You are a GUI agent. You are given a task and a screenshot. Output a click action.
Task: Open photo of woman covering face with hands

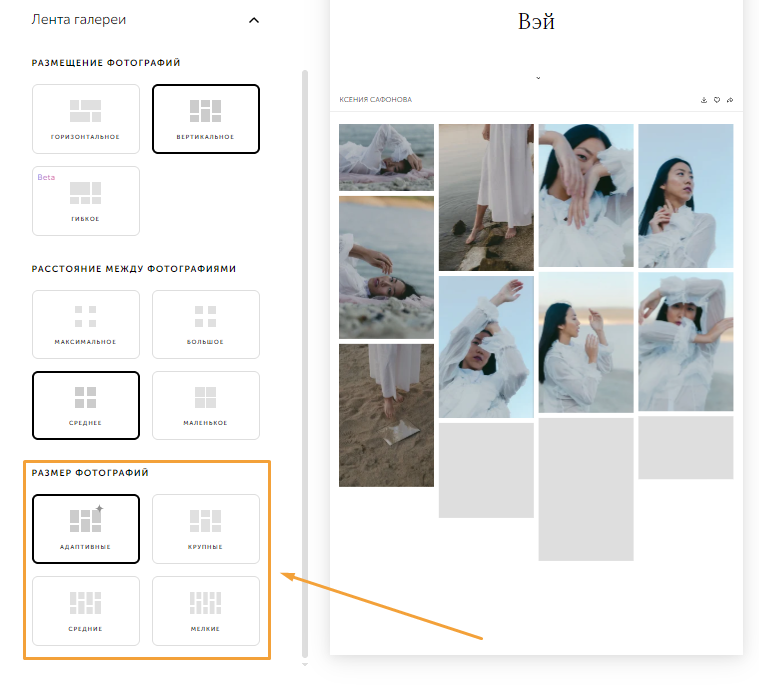(586, 195)
